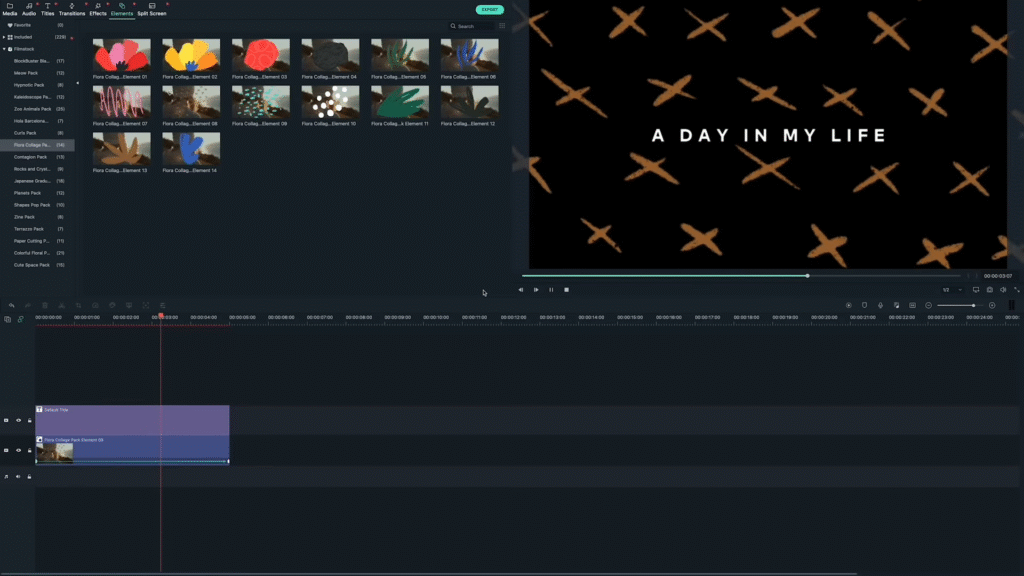Open the Transitions tab
This screenshot has height=576, width=1024.
[x=72, y=10]
